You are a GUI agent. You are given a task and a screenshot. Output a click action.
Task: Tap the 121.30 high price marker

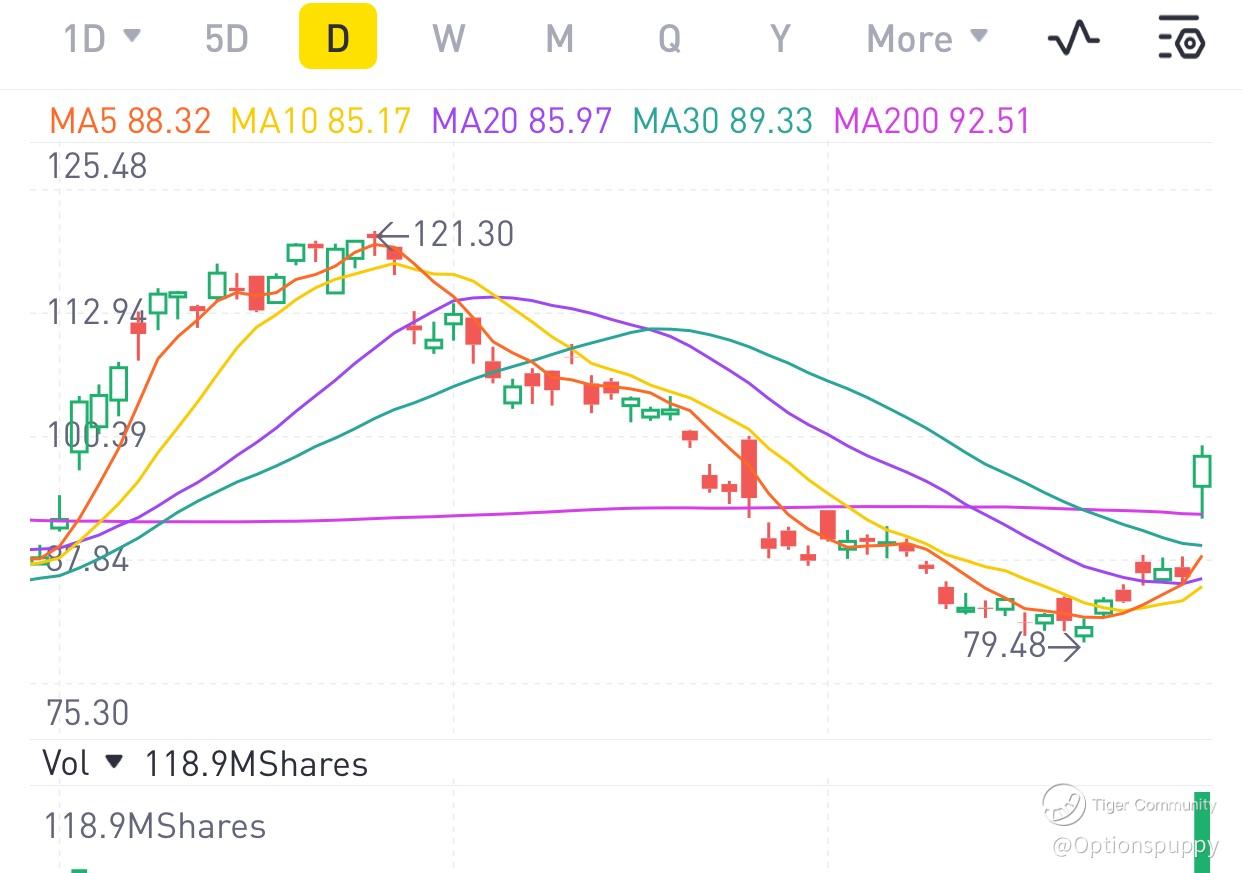coord(448,234)
